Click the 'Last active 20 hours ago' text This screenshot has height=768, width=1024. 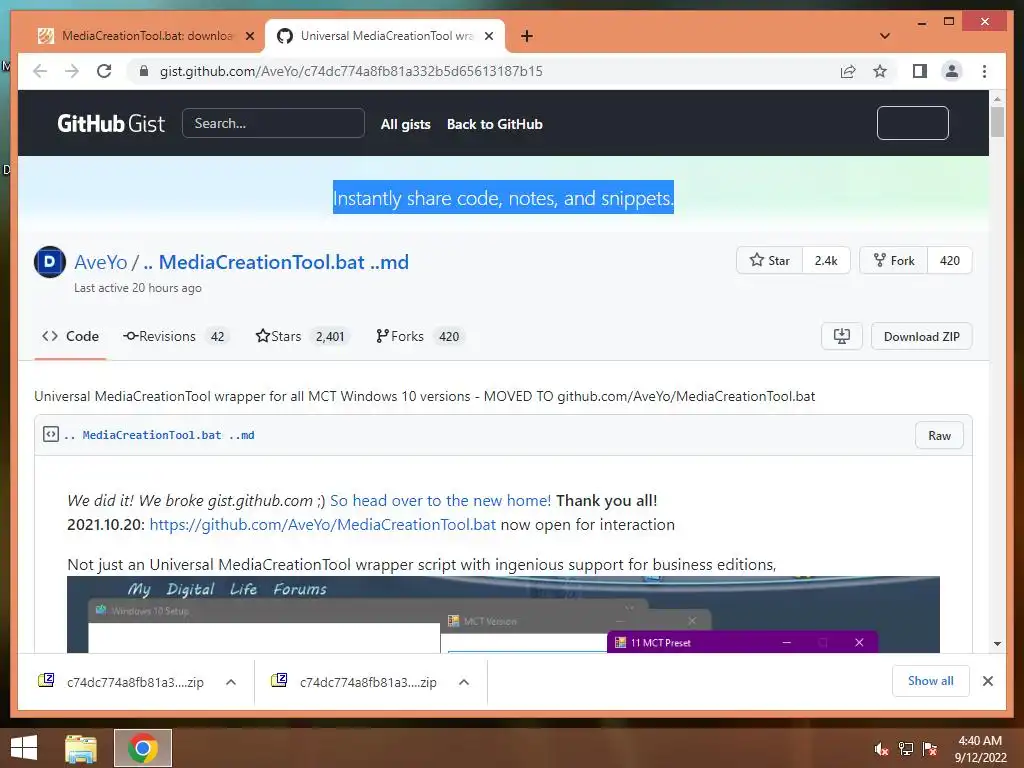(x=138, y=288)
